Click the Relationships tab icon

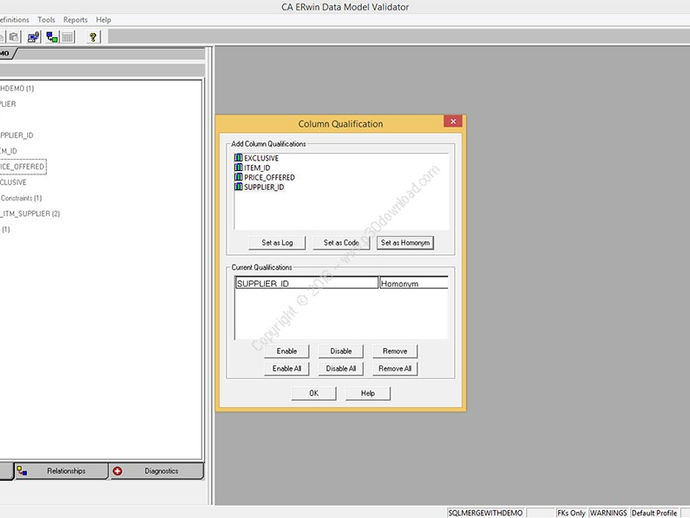click(x=22, y=471)
